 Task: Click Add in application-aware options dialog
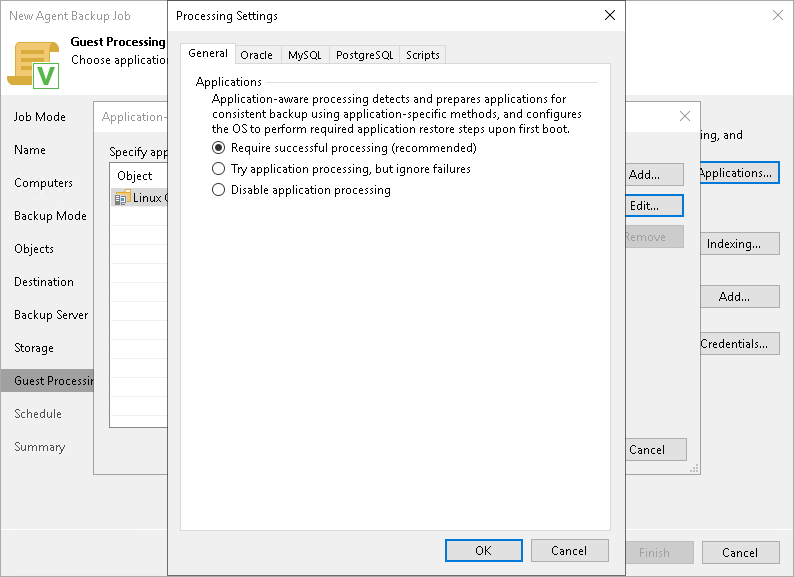point(654,175)
